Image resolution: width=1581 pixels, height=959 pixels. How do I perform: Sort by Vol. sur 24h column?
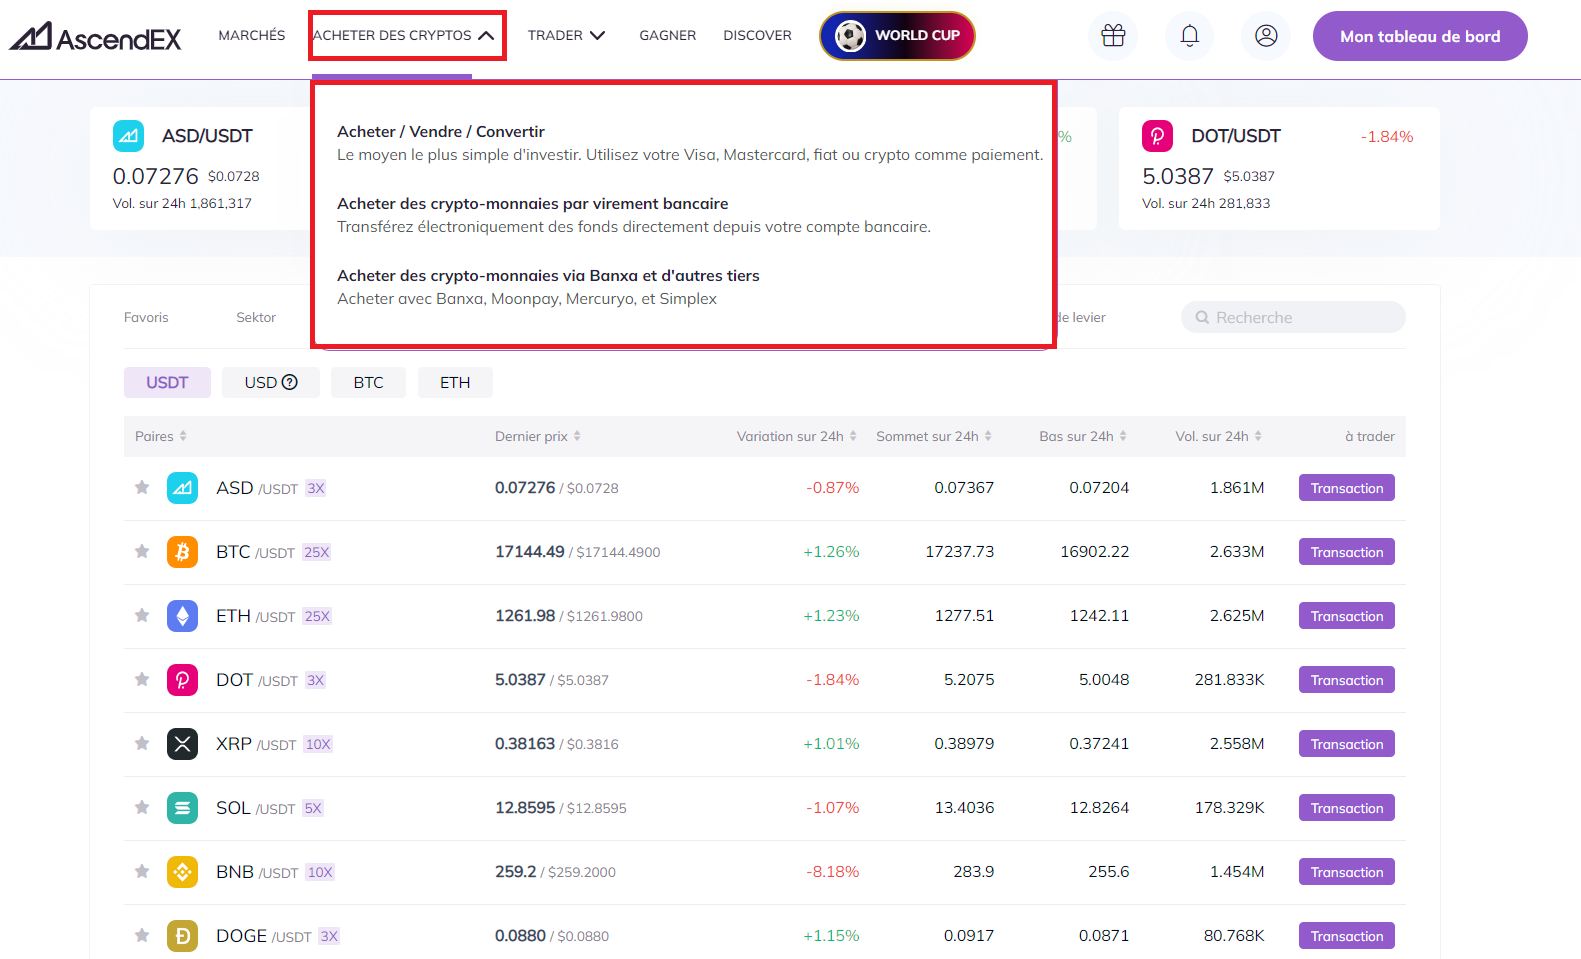click(x=1219, y=436)
